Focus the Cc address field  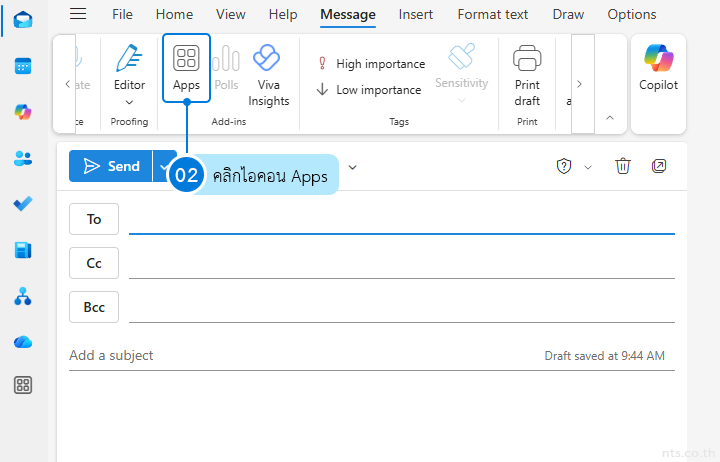(x=402, y=263)
